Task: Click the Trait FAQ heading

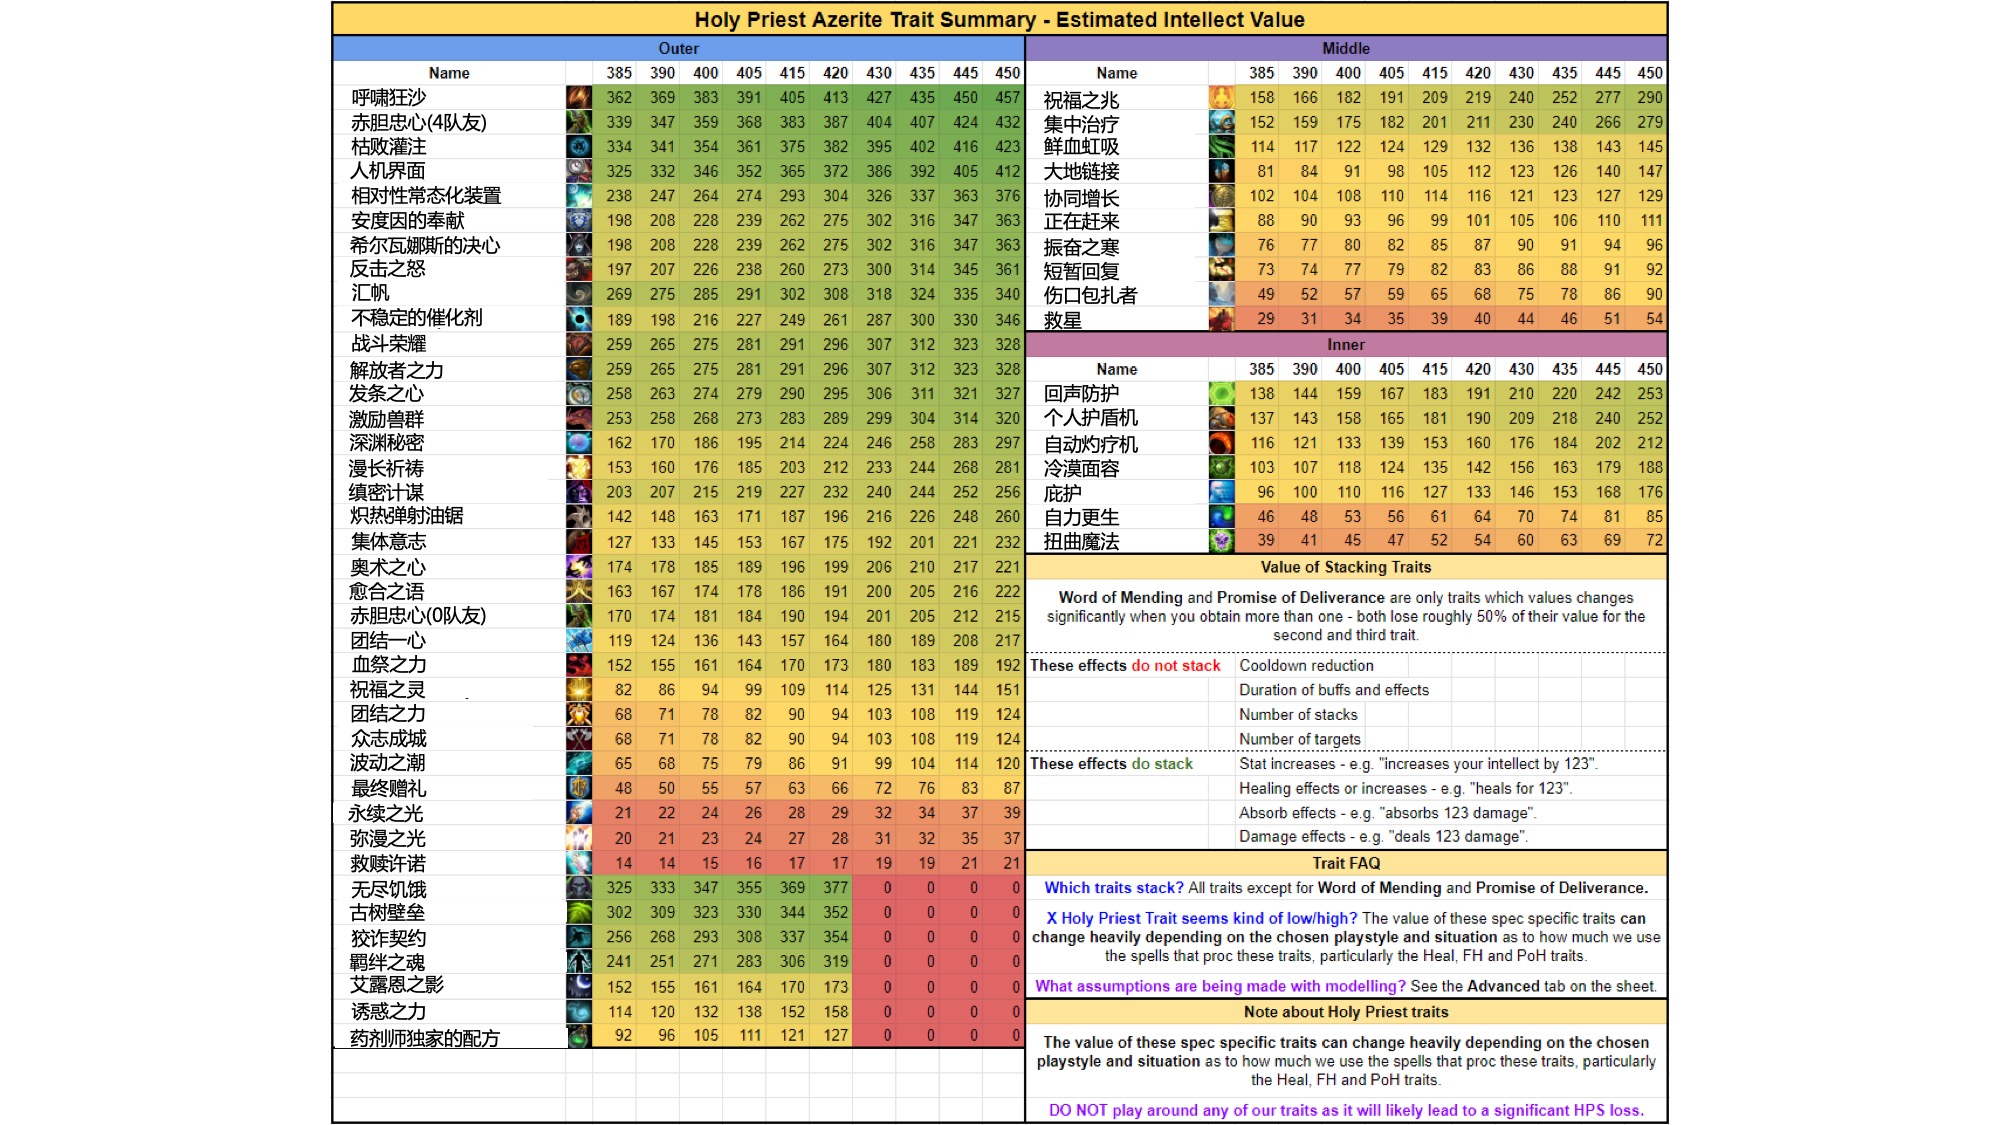Action: 1346,863
